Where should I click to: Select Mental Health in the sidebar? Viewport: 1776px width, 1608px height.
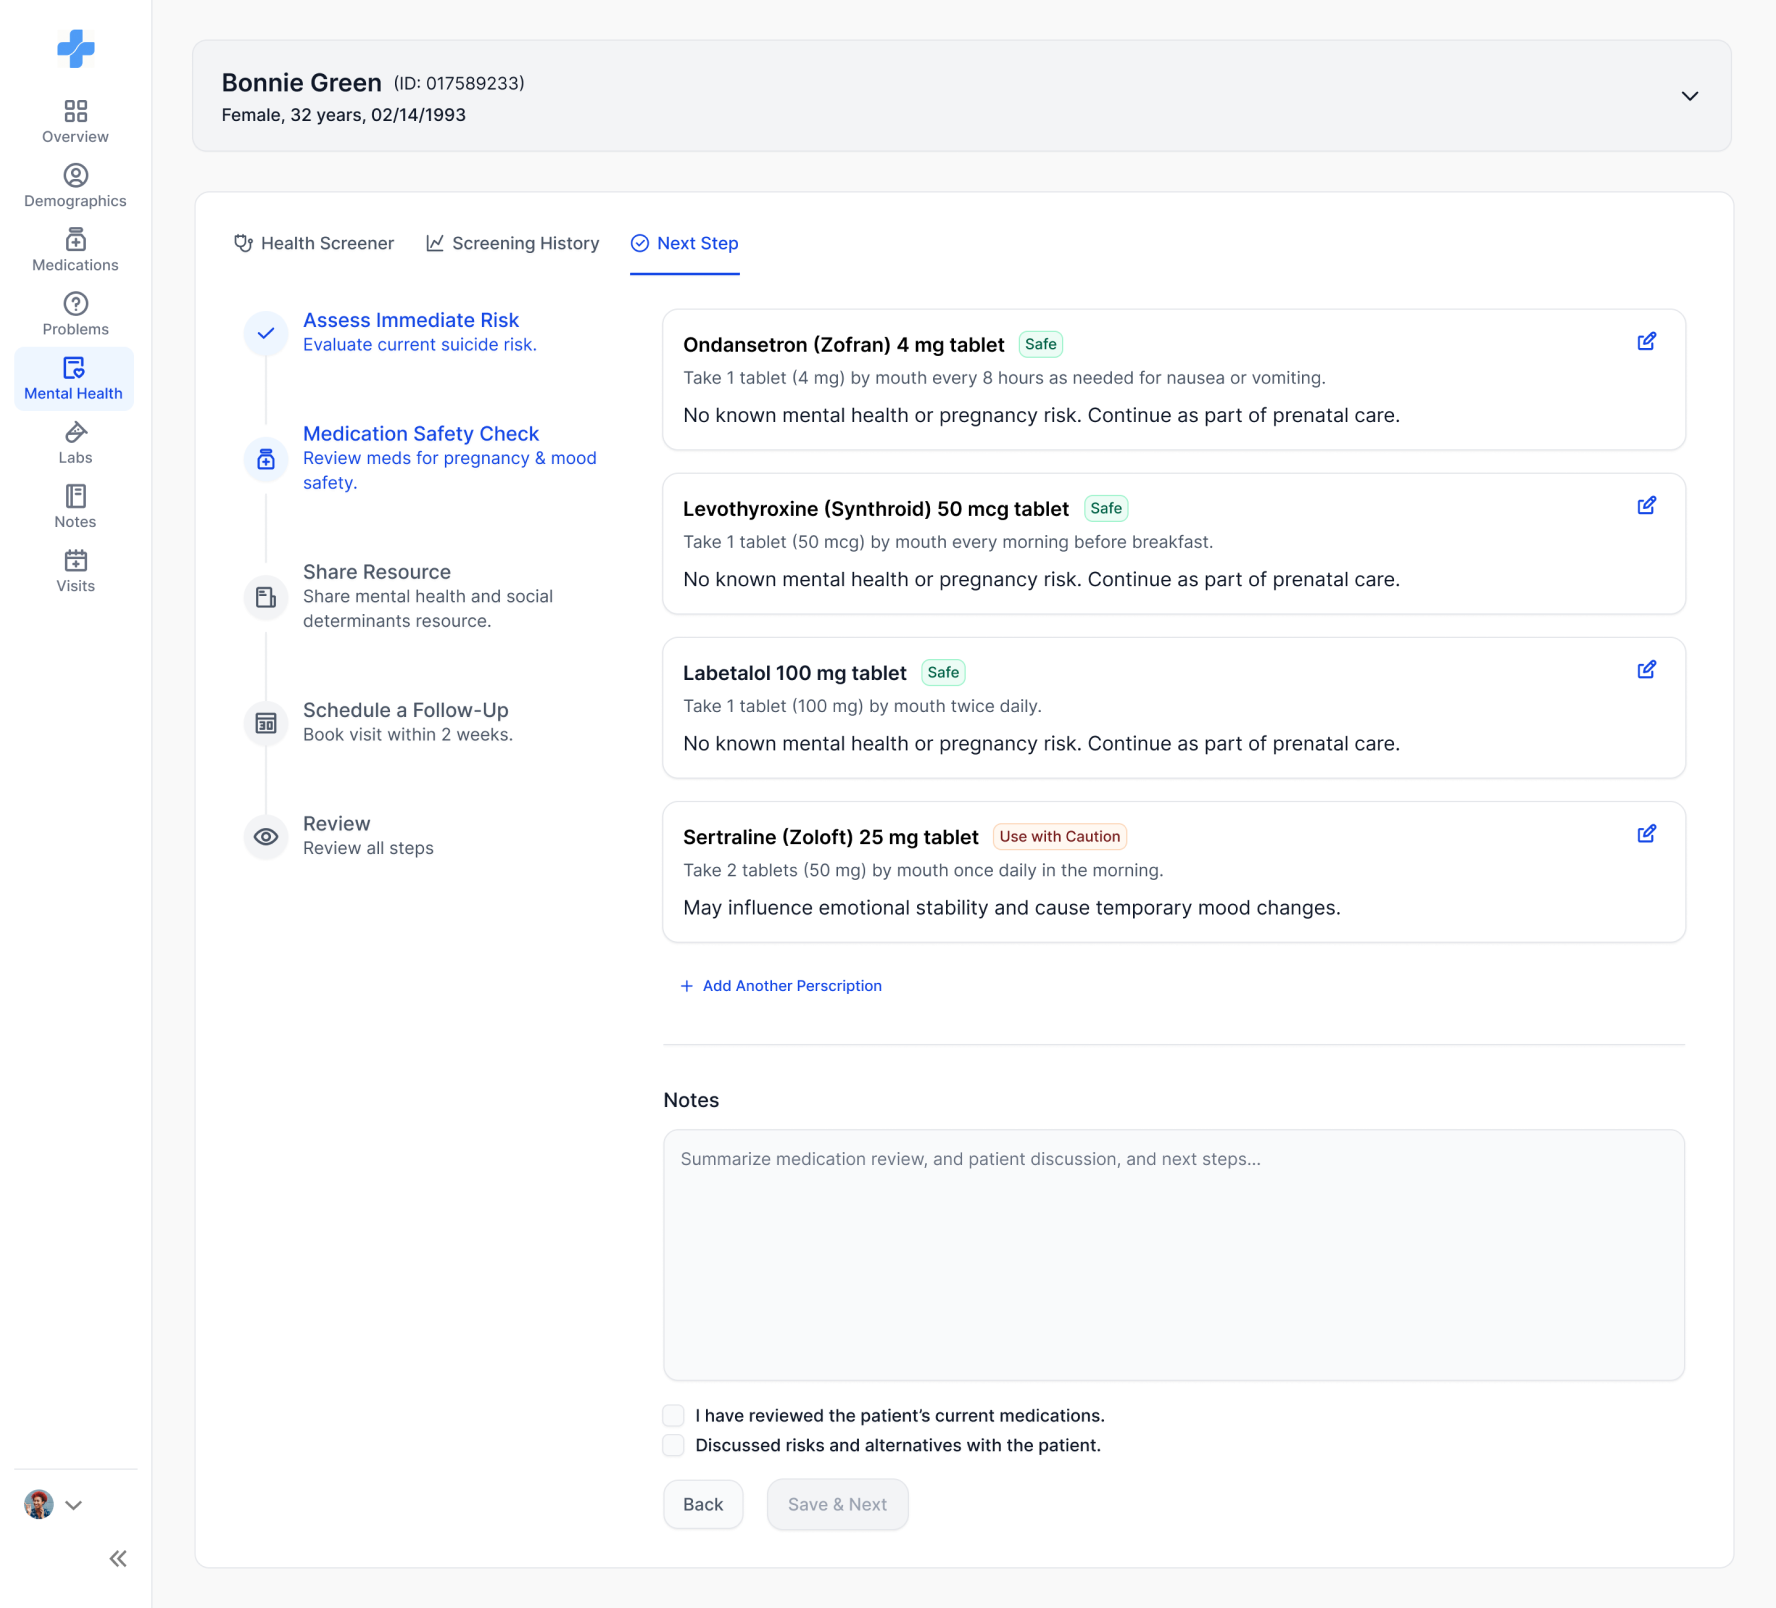74,379
